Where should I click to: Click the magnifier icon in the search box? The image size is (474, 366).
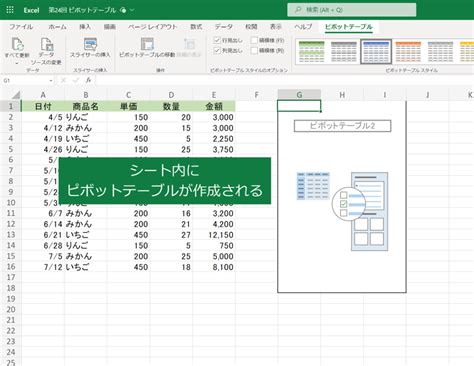pyautogui.click(x=298, y=10)
